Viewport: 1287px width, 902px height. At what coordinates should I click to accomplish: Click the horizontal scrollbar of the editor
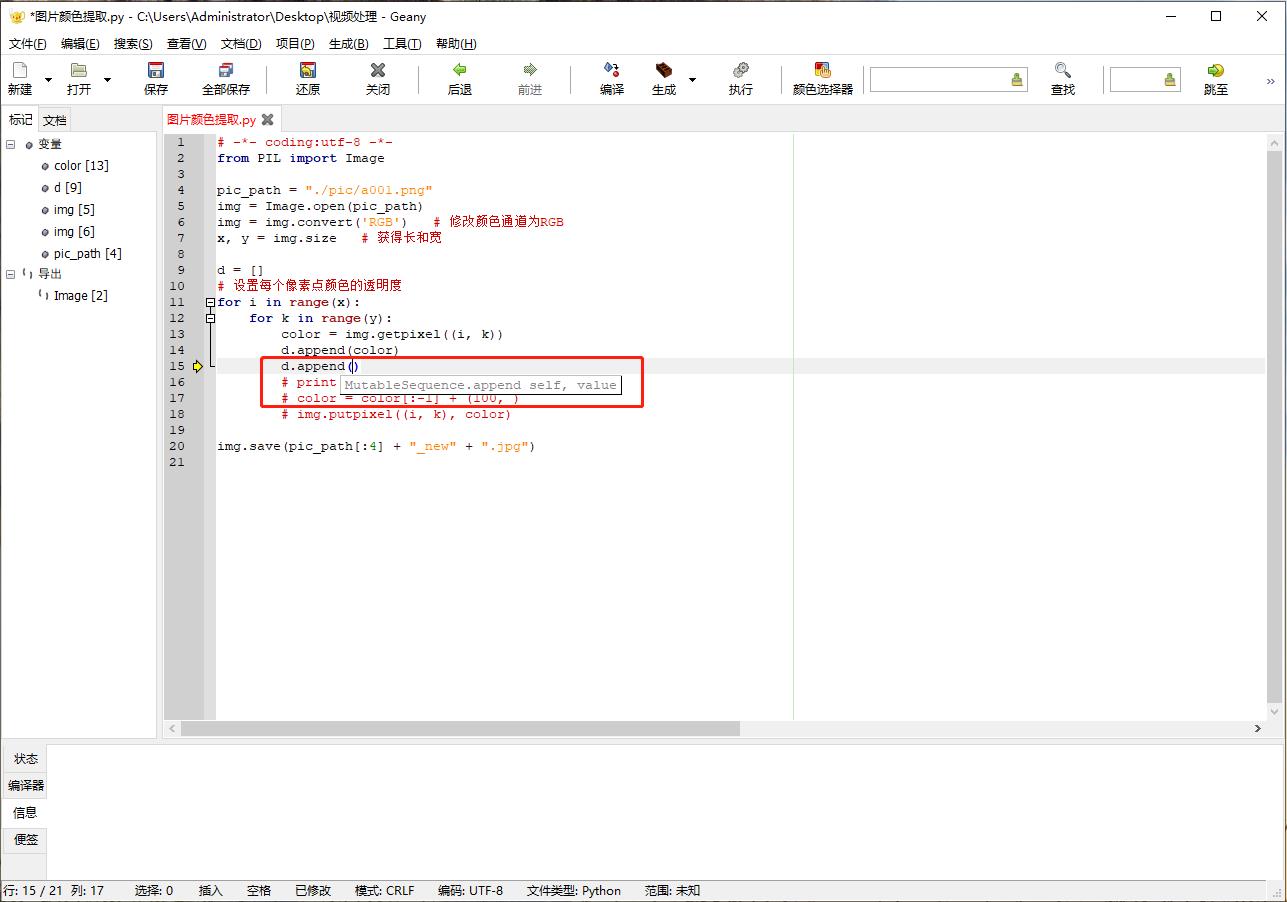[460, 729]
